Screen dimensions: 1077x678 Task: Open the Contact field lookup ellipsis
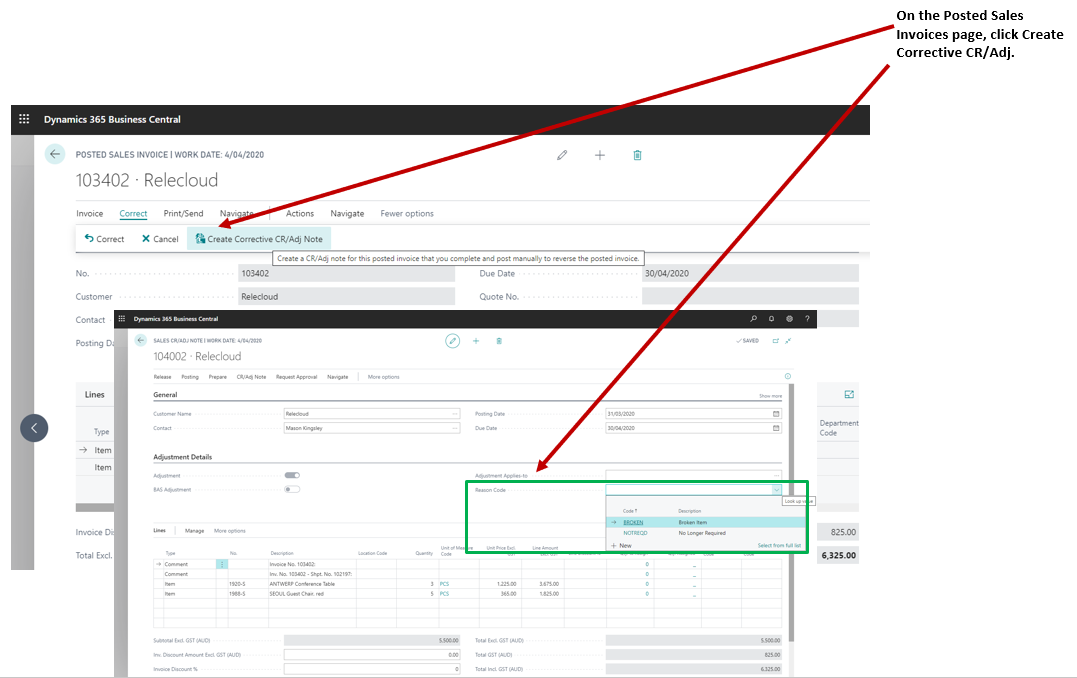(x=454, y=428)
